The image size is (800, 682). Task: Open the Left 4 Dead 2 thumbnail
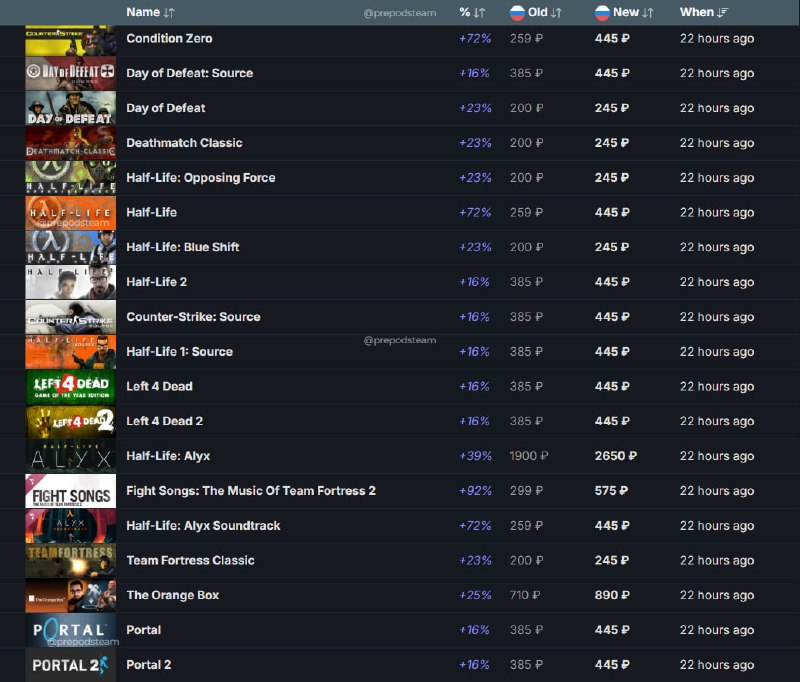coord(70,421)
